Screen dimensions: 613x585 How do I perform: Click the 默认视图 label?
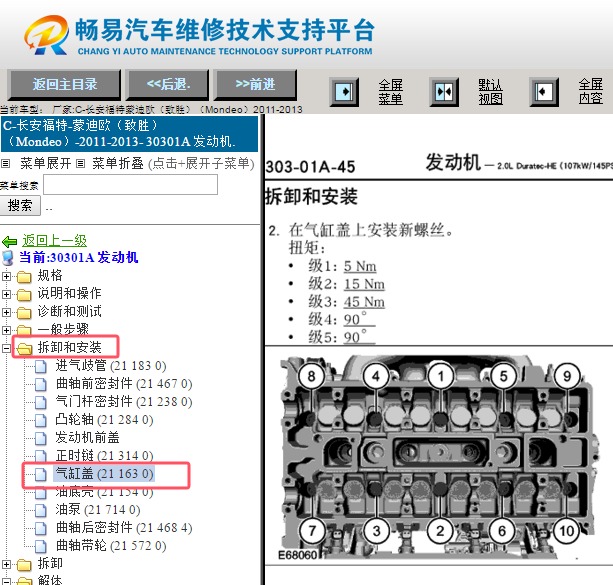pyautogui.click(x=490, y=92)
